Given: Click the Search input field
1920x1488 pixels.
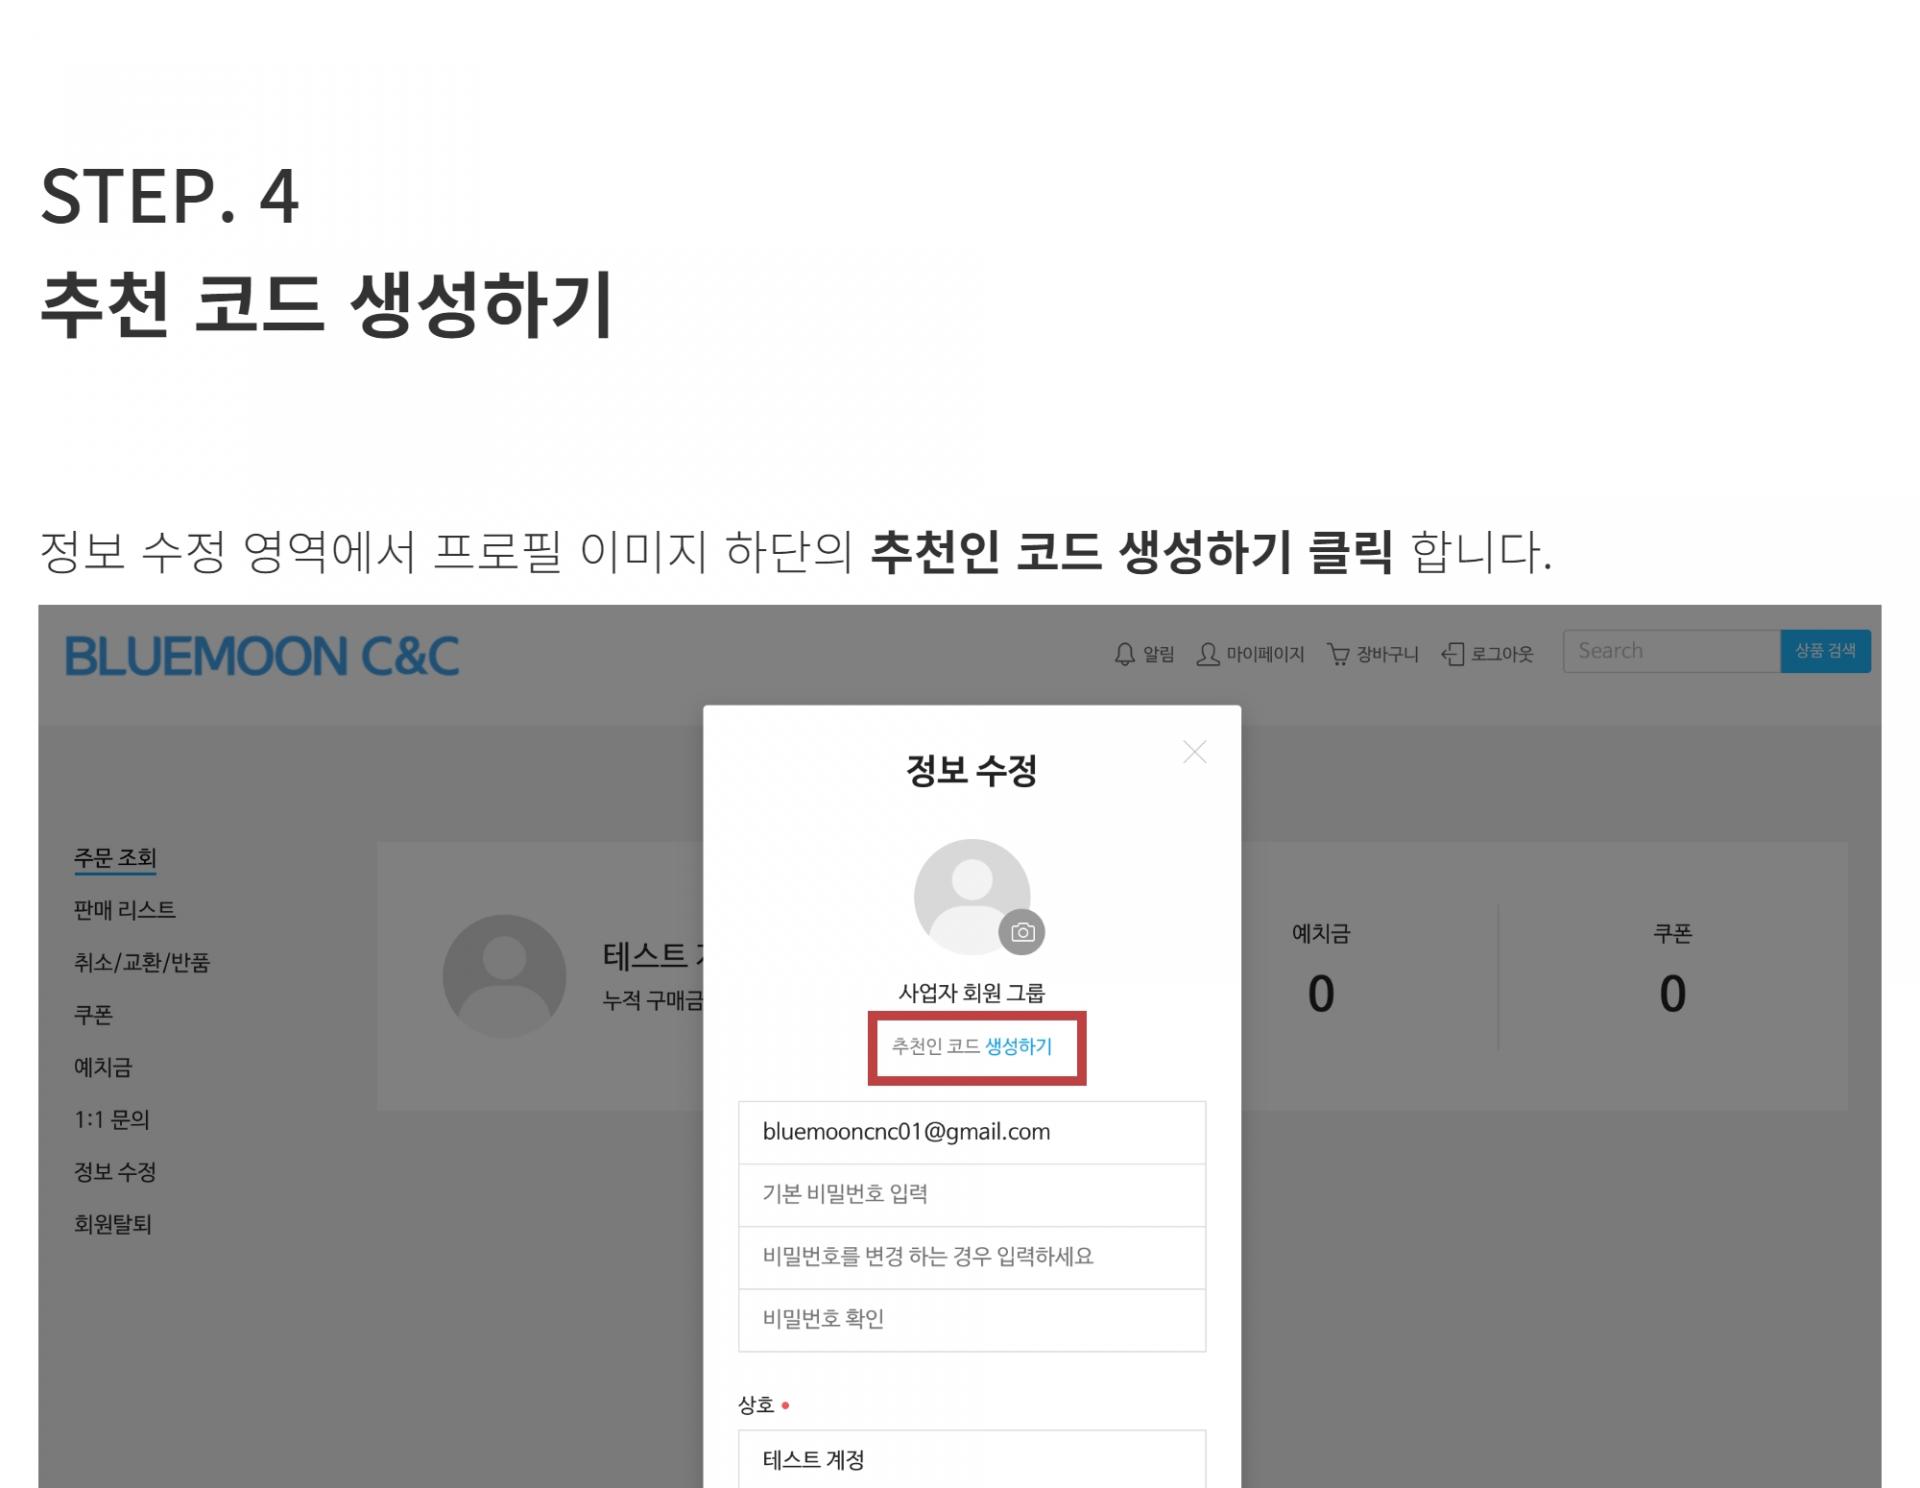Looking at the screenshot, I should (1672, 651).
